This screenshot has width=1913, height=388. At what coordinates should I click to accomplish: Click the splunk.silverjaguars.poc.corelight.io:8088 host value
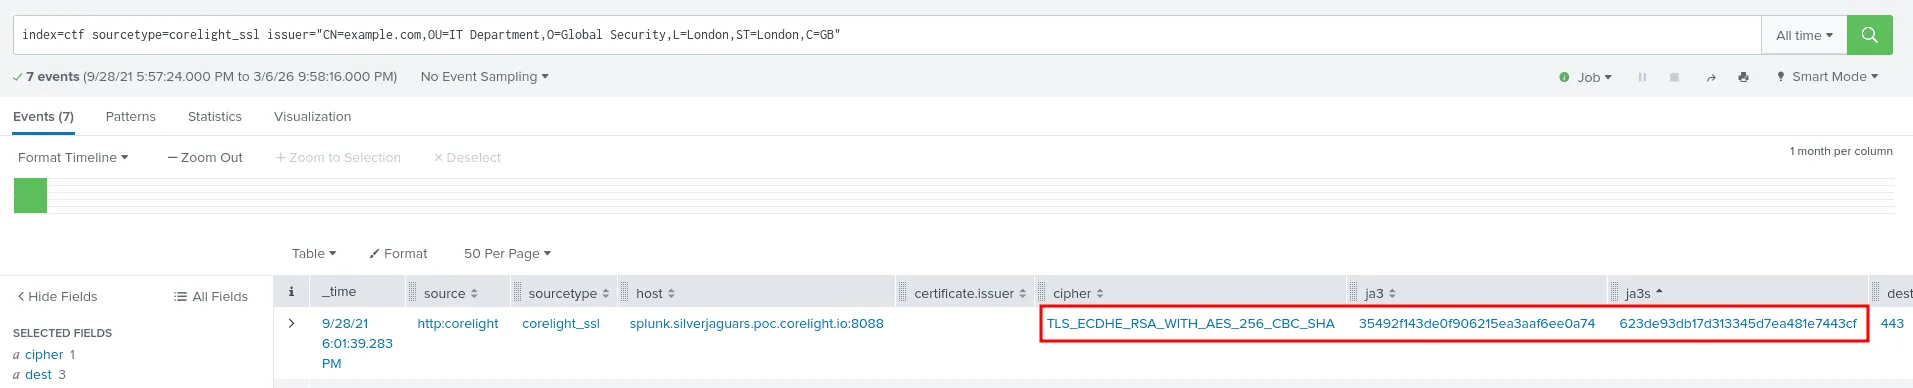tap(756, 324)
